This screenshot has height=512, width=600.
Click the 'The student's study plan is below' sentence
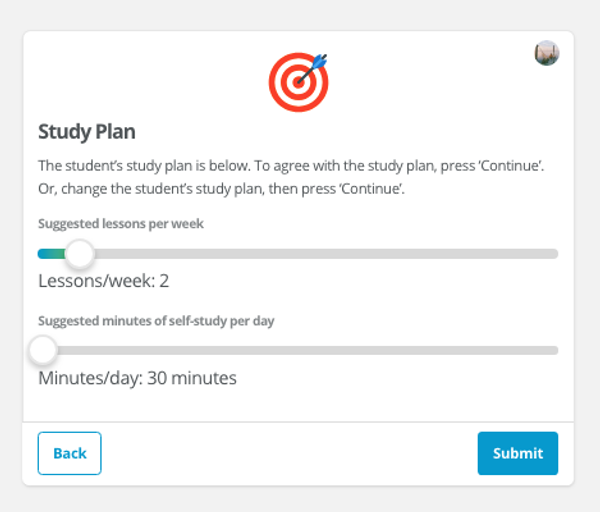click(x=144, y=166)
